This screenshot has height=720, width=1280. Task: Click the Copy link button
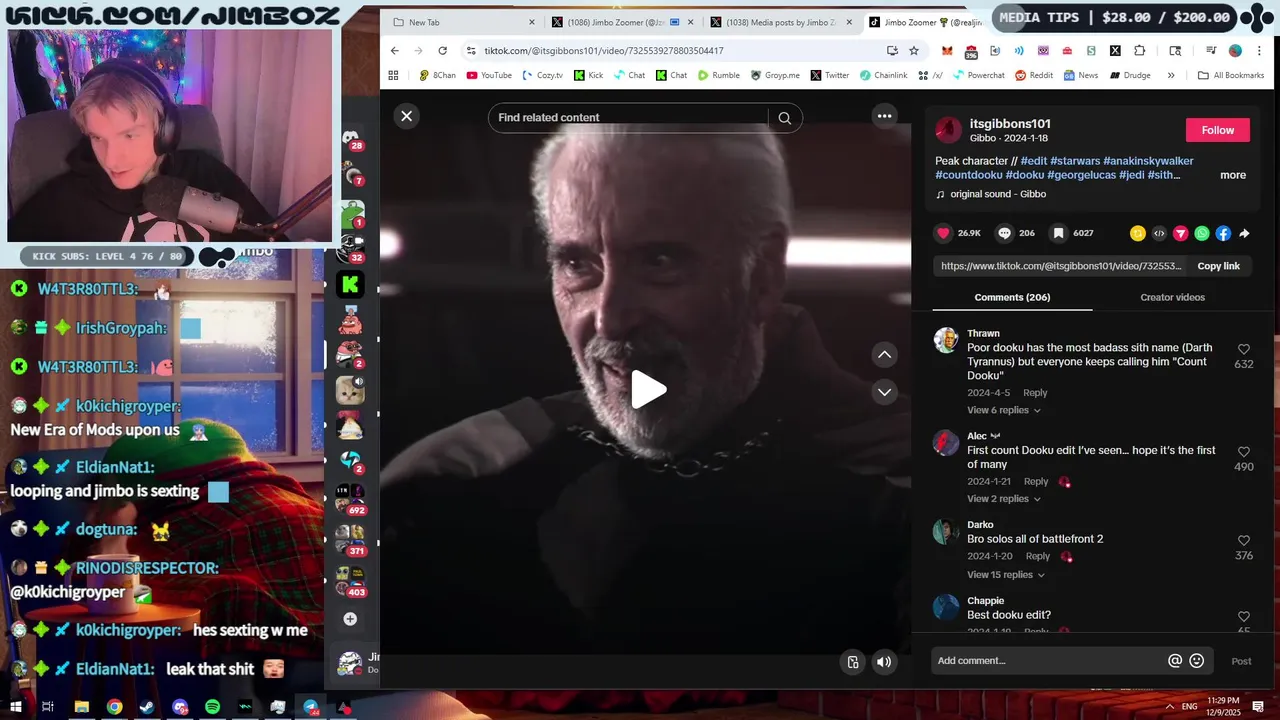1218,266
